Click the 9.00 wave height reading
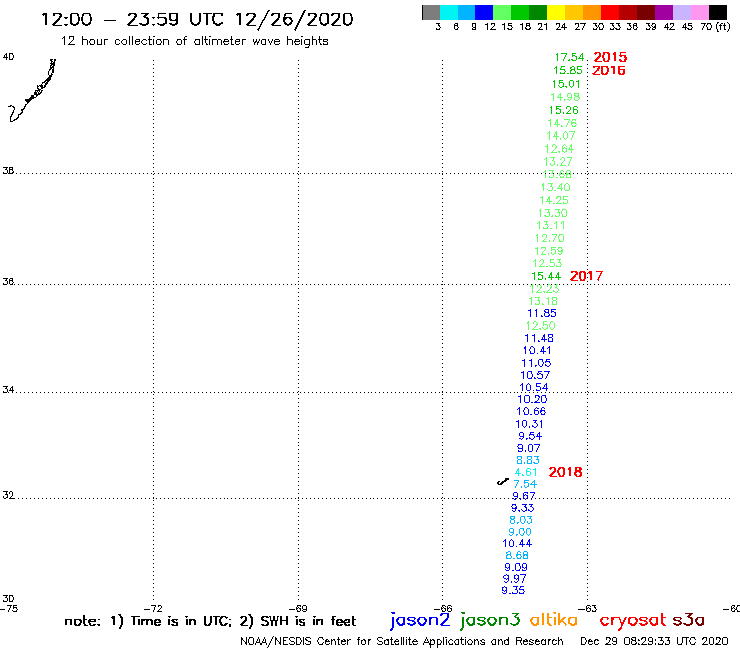The width and height of the screenshot is (740, 650). (520, 532)
